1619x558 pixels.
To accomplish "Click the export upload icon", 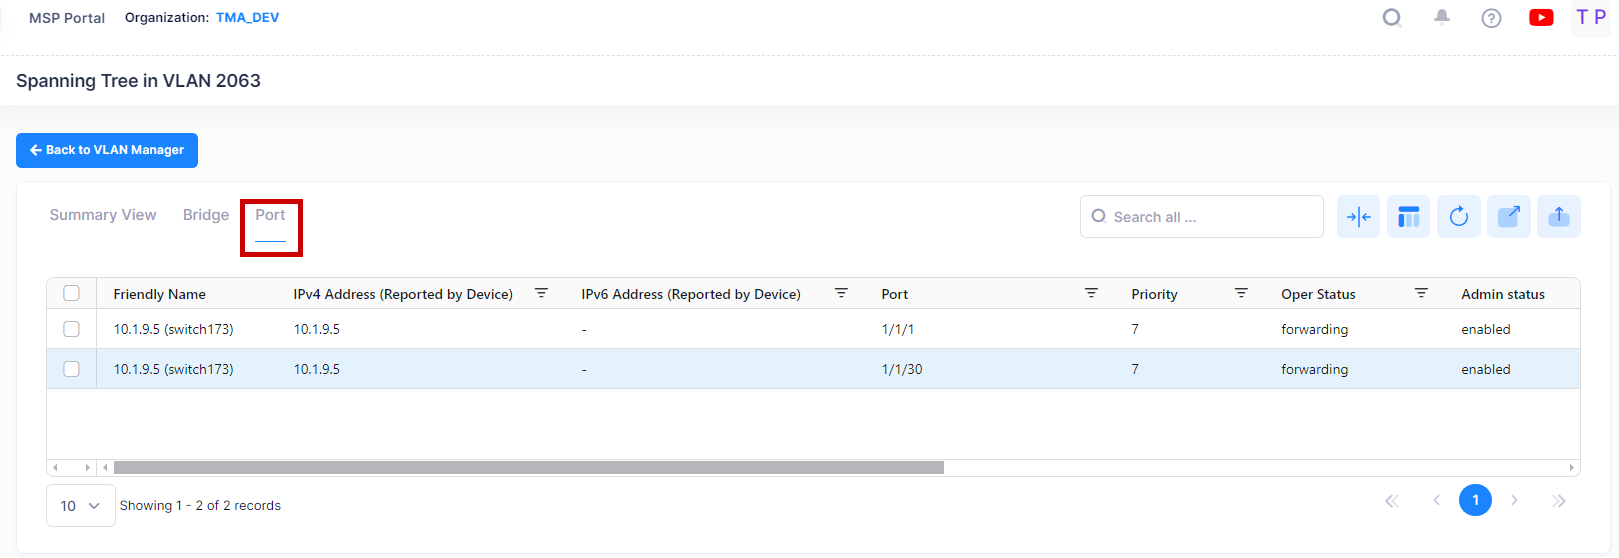I will click(x=1558, y=217).
